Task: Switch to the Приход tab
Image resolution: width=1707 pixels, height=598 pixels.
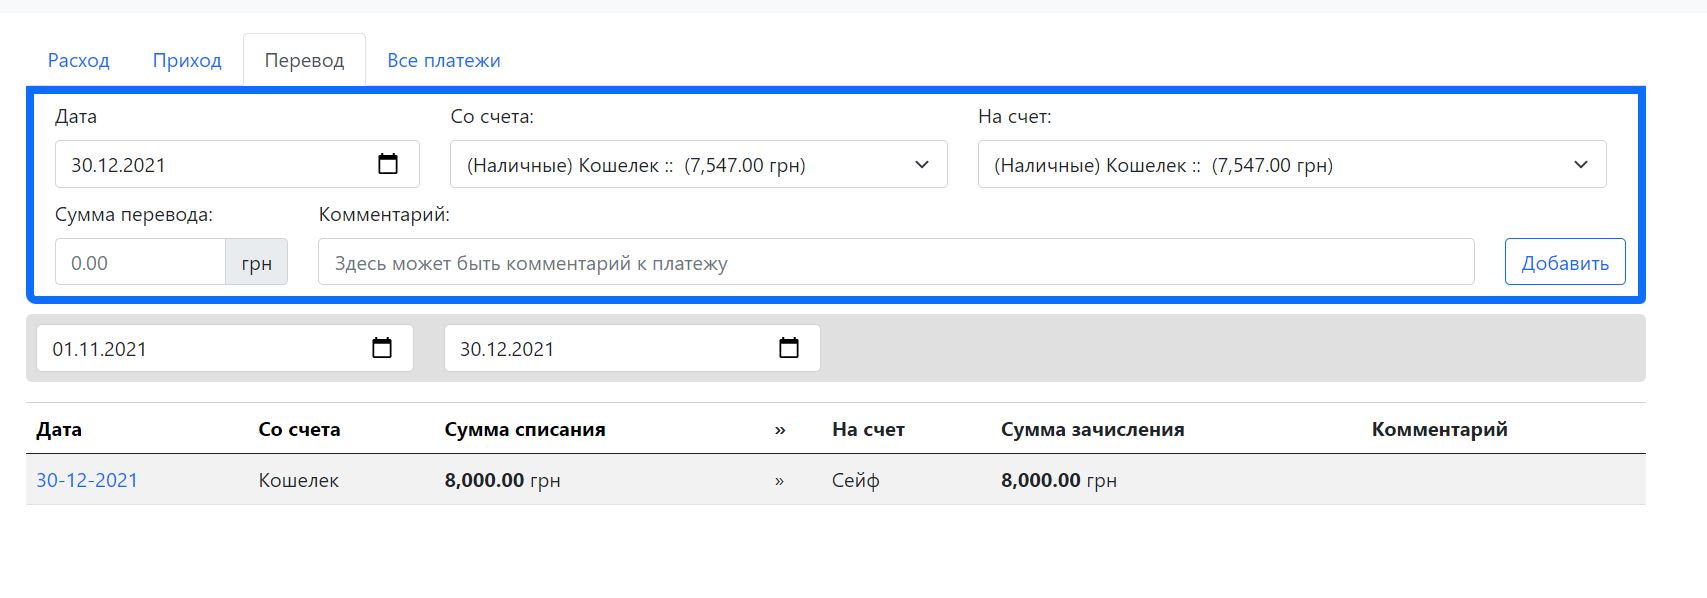Action: 187,60
